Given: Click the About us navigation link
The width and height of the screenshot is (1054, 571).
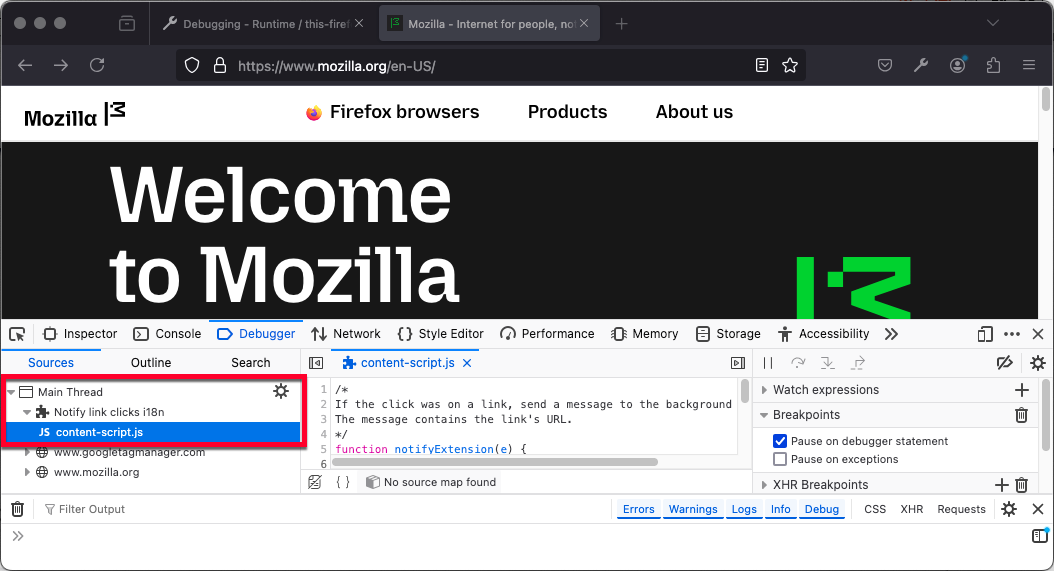Looking at the screenshot, I should 694,112.
